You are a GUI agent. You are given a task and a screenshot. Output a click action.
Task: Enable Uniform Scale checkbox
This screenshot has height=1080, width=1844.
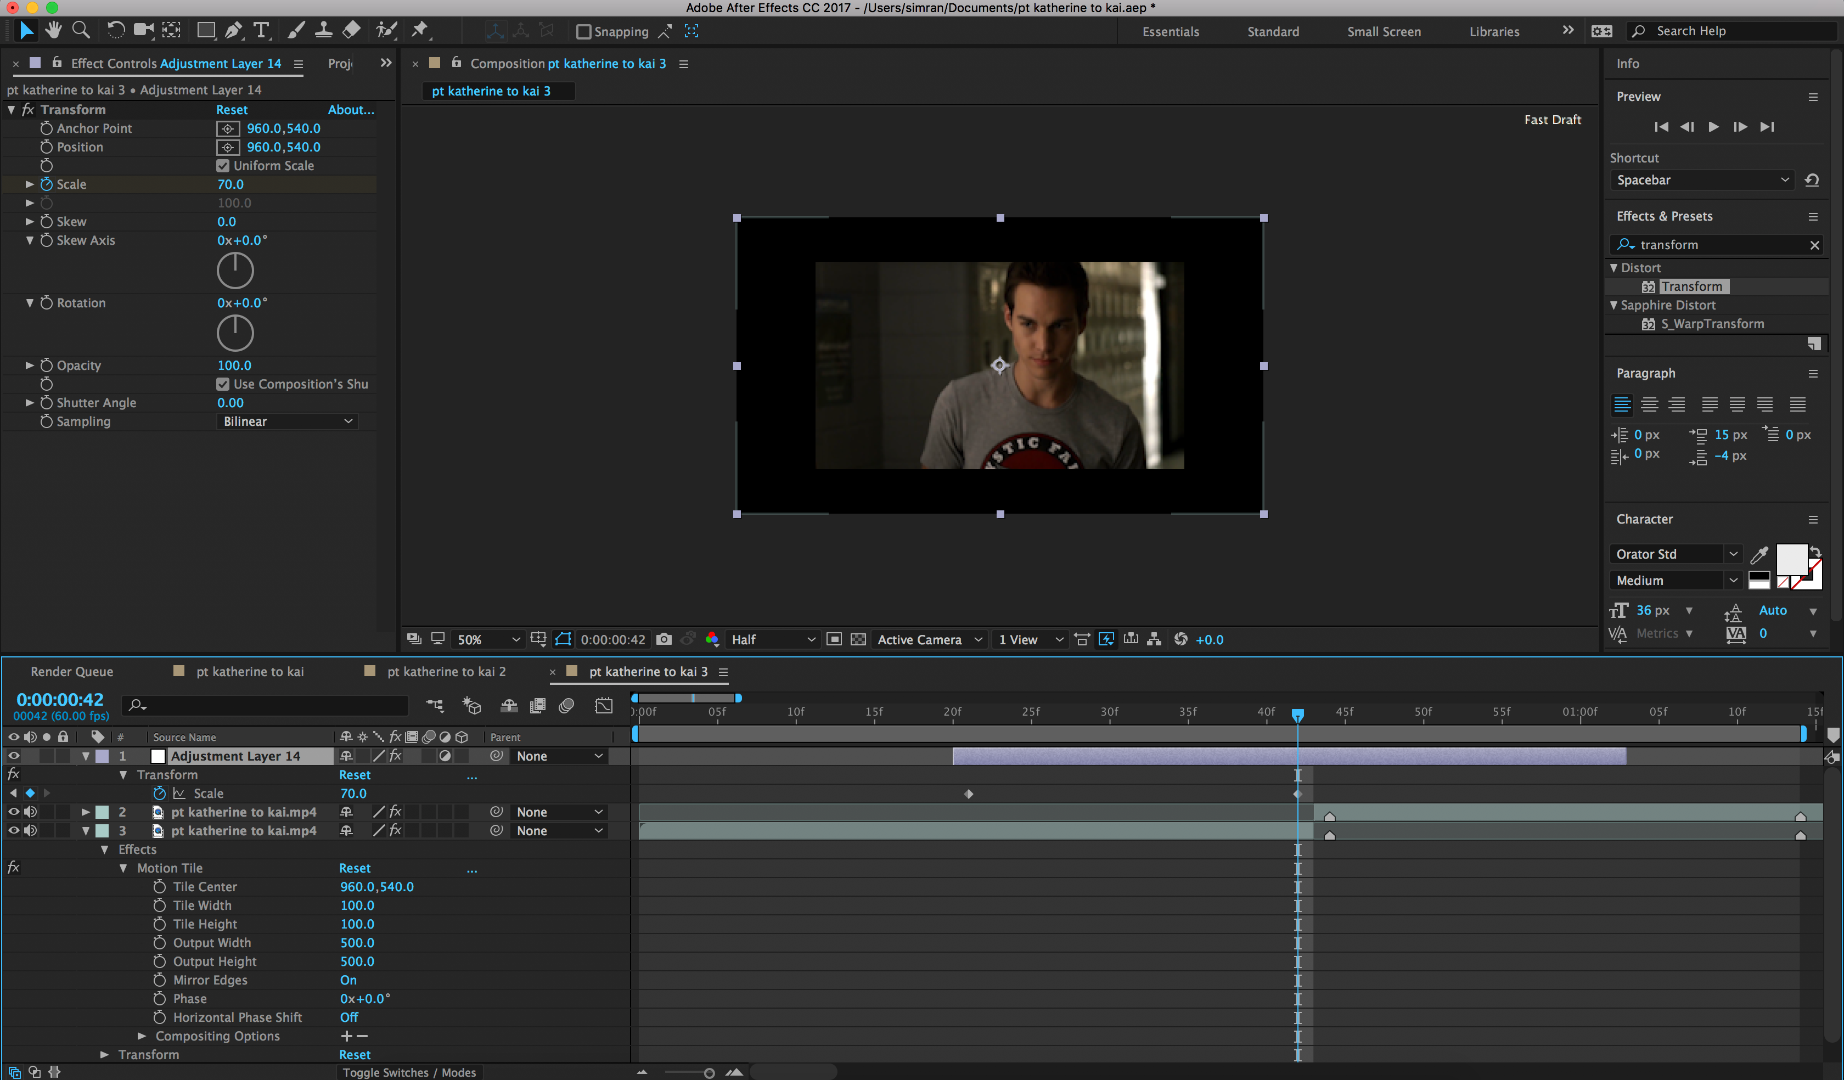coord(222,165)
